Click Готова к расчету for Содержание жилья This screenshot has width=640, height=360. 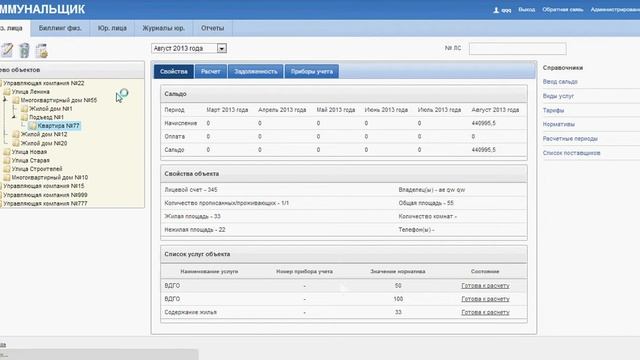click(x=485, y=312)
